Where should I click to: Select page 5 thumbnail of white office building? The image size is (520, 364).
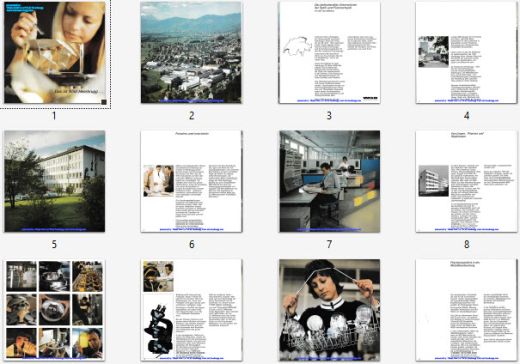pos(55,181)
